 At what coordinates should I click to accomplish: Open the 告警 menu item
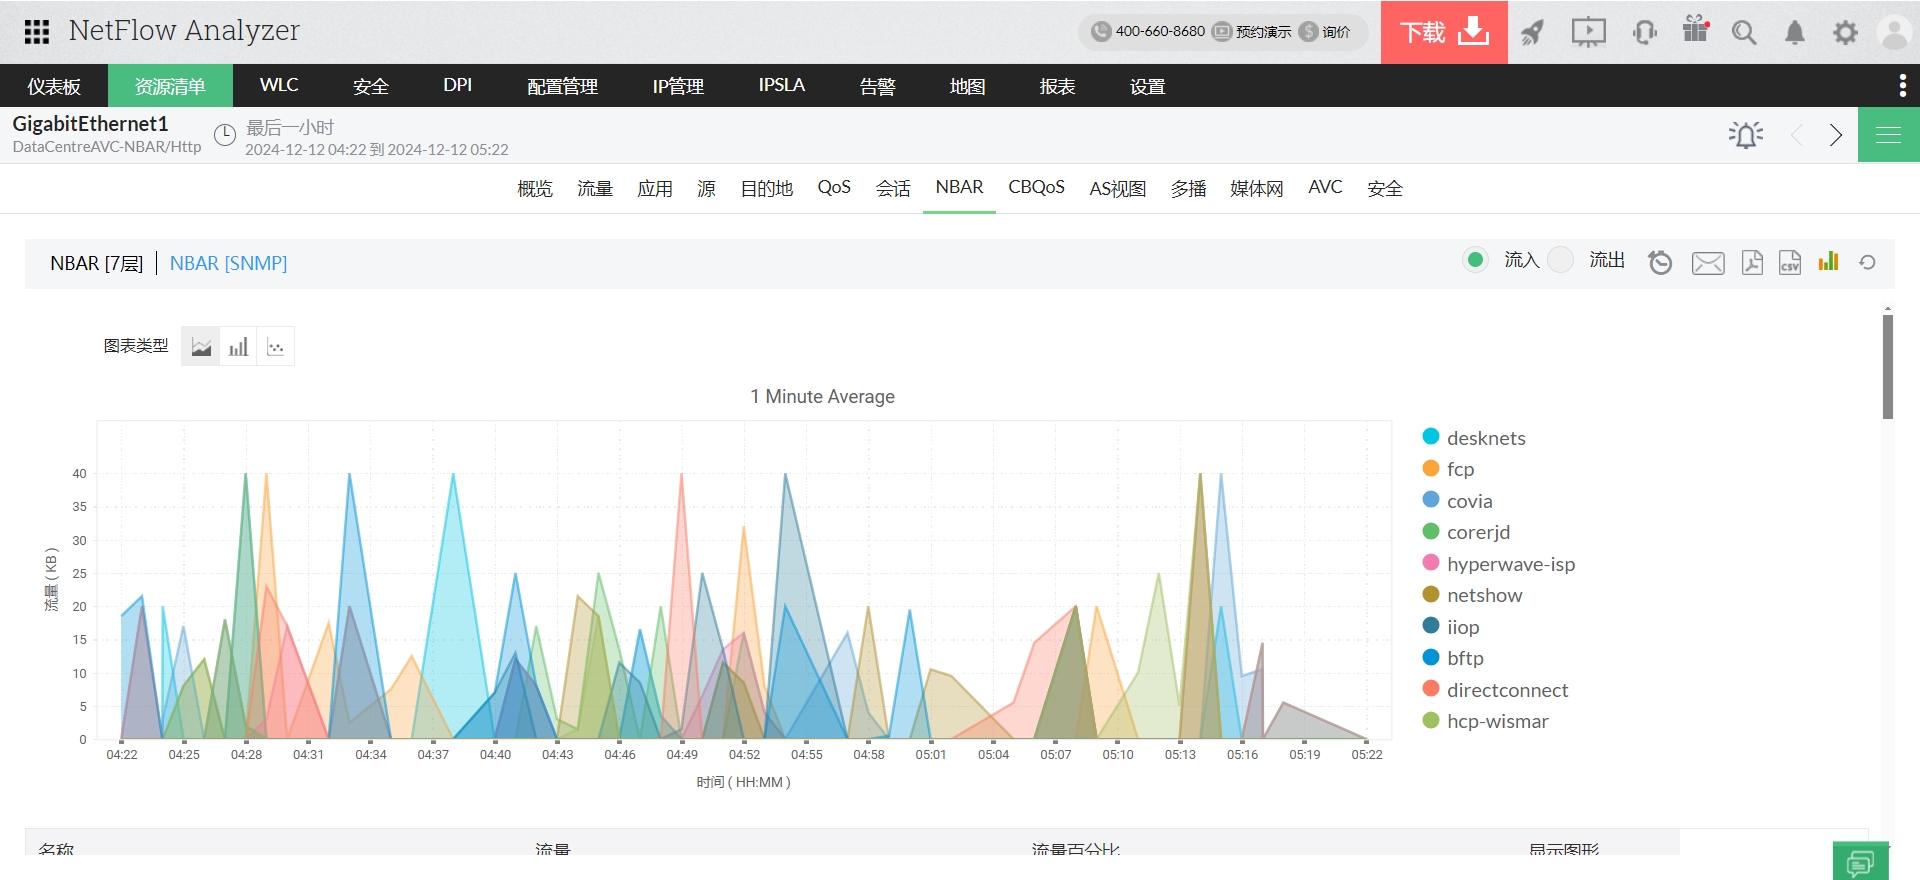coord(877,87)
